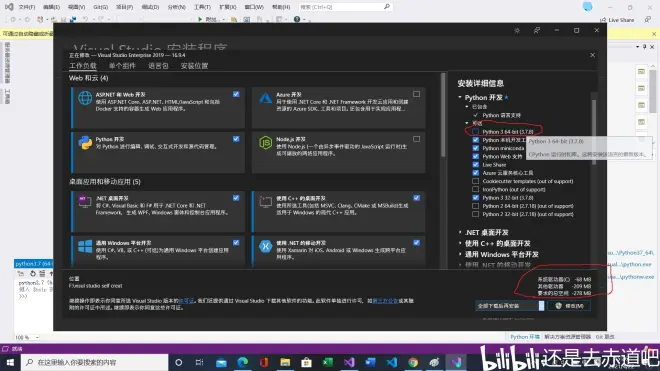This screenshot has width=660, height=371.
Task: Click the Xamarin mobile development icon
Action: (x=265, y=246)
